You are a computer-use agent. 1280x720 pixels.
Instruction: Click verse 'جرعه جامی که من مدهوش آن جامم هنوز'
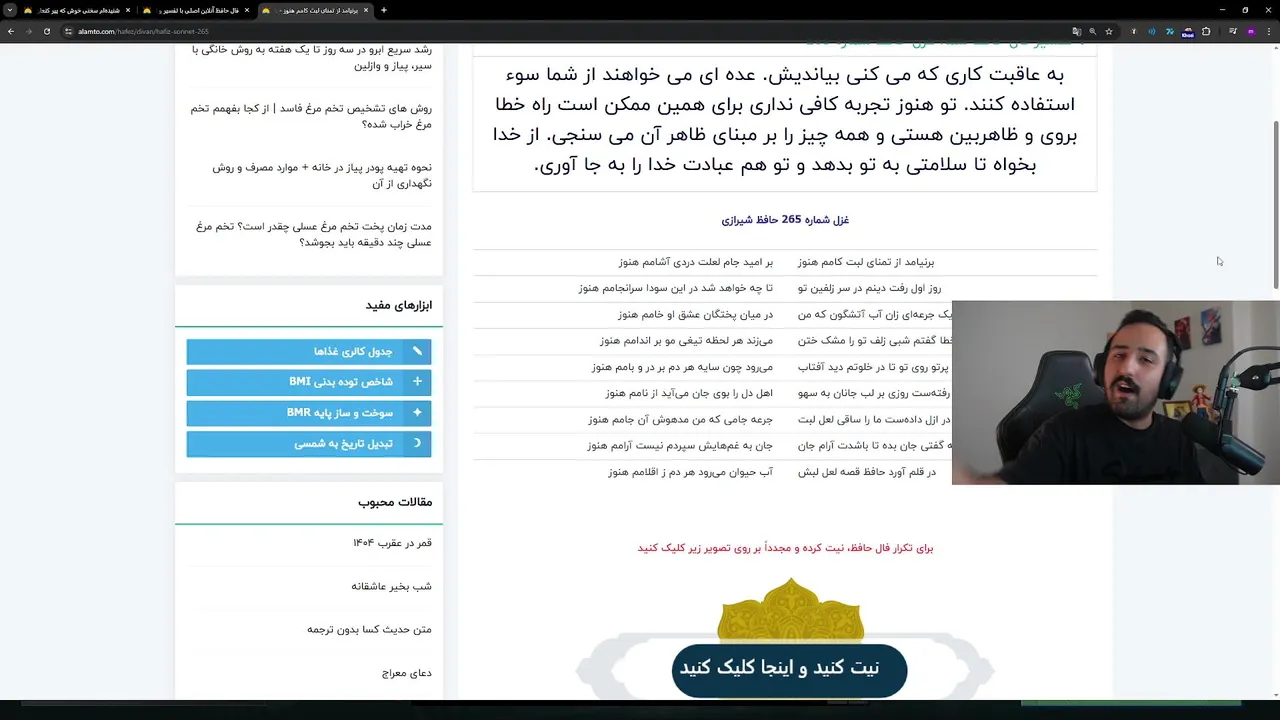[680, 420]
